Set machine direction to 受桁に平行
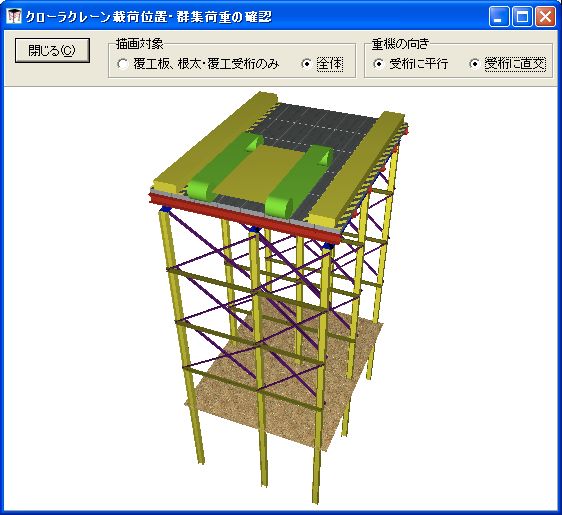This screenshot has height=515, width=562. tap(410, 64)
